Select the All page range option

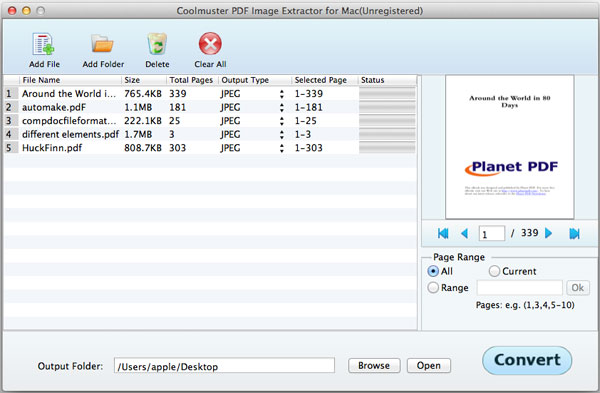[433, 271]
